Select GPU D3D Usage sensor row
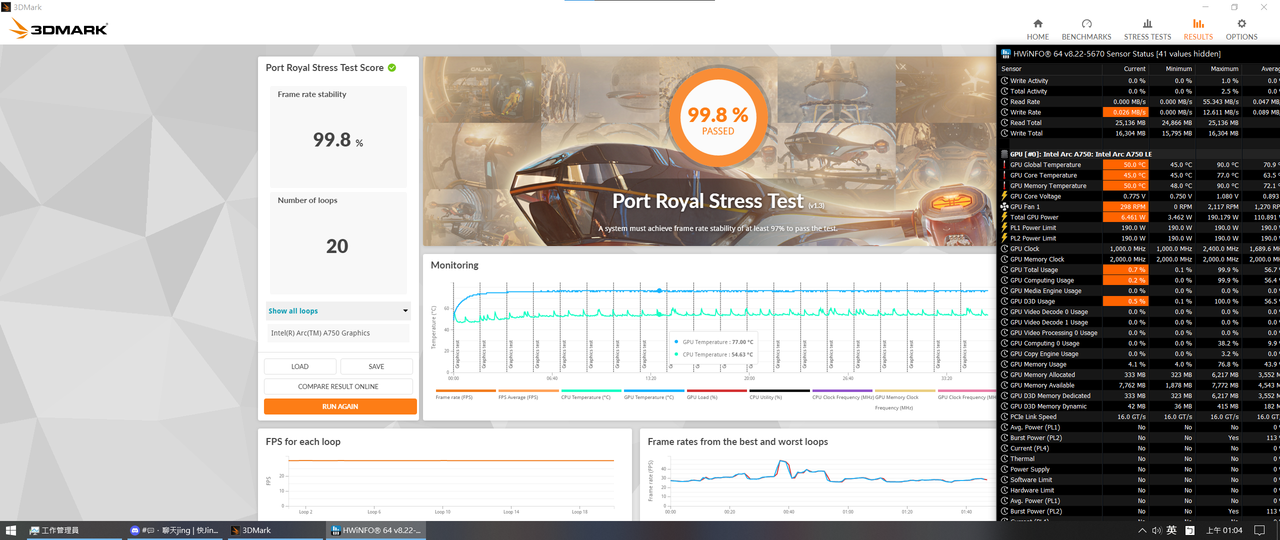 1139,301
